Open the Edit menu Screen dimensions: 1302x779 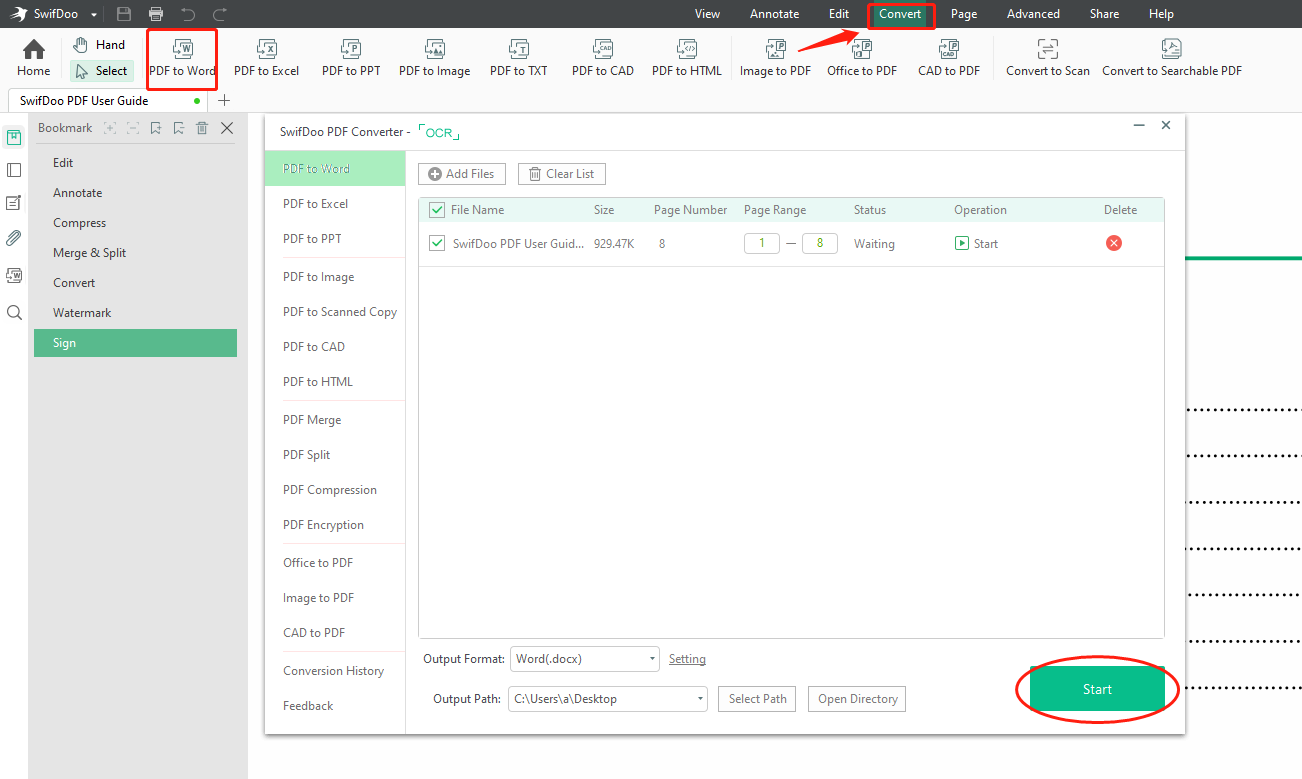click(x=839, y=14)
